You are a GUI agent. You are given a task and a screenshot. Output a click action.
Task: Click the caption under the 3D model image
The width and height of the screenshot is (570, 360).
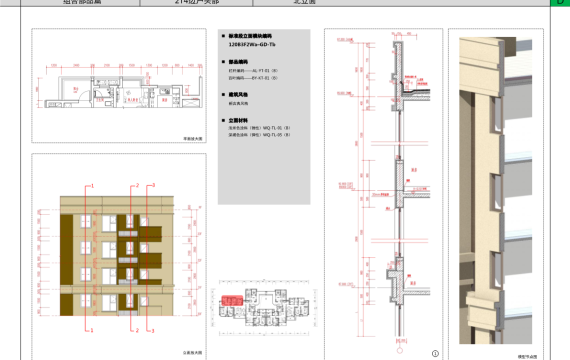click(527, 357)
